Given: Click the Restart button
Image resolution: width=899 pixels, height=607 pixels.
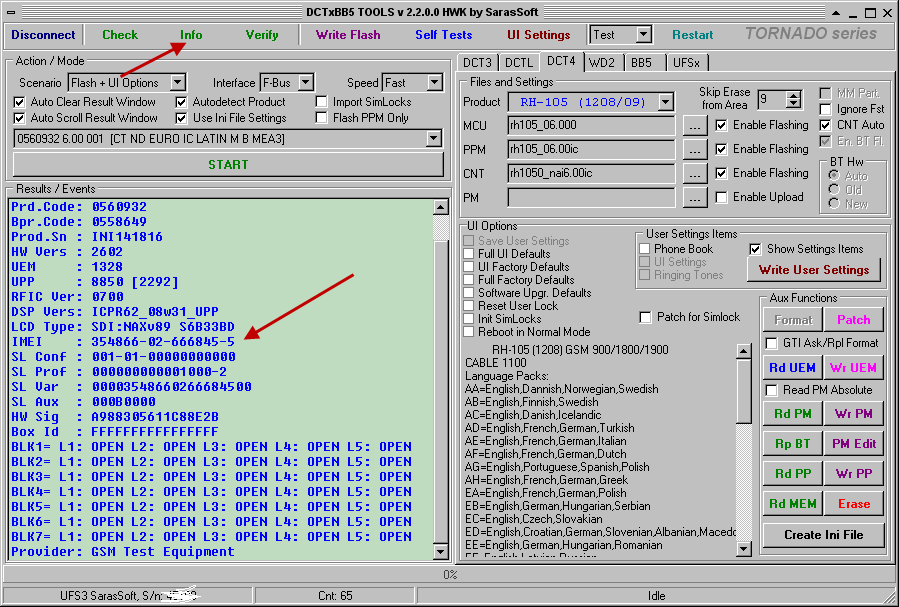Looking at the screenshot, I should [693, 35].
